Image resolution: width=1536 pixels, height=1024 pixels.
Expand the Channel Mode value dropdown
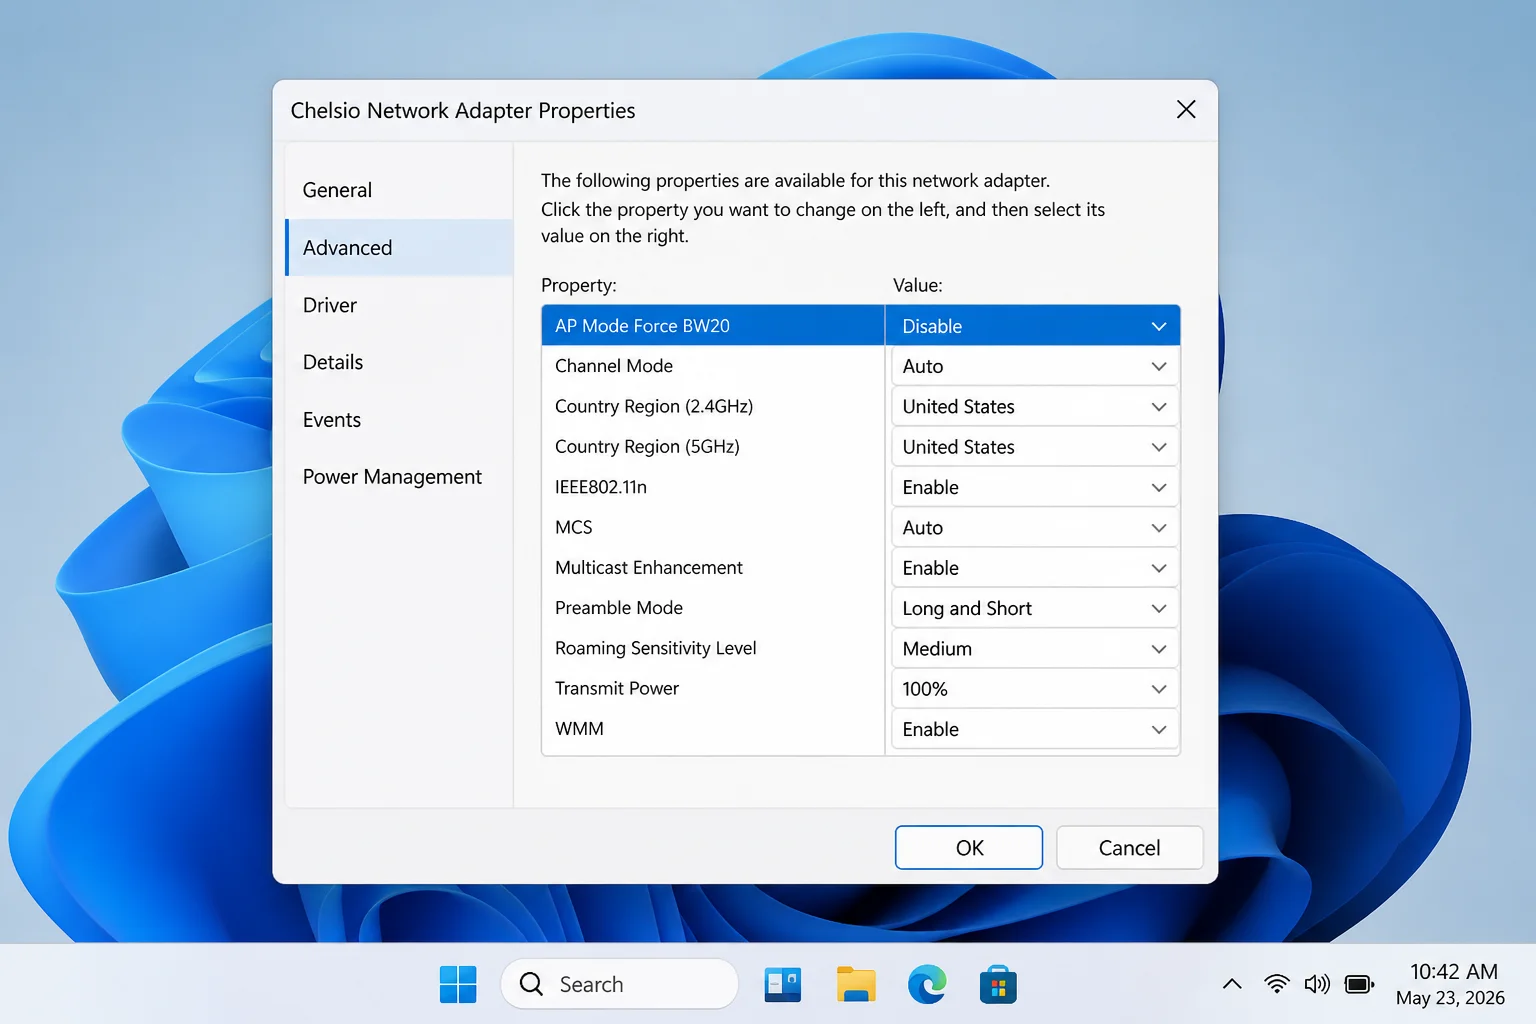[1034, 366]
